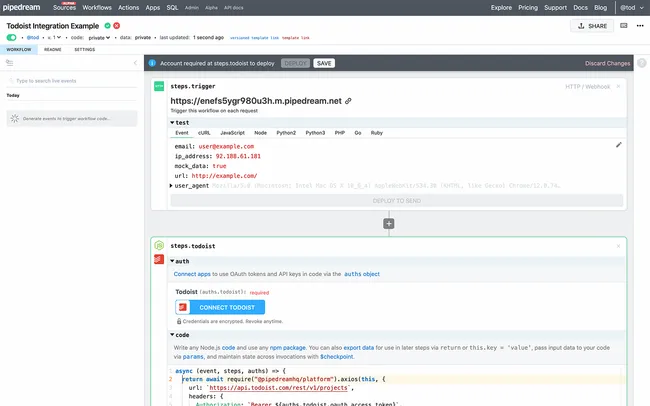Click the Node.js step icon

click(159, 246)
